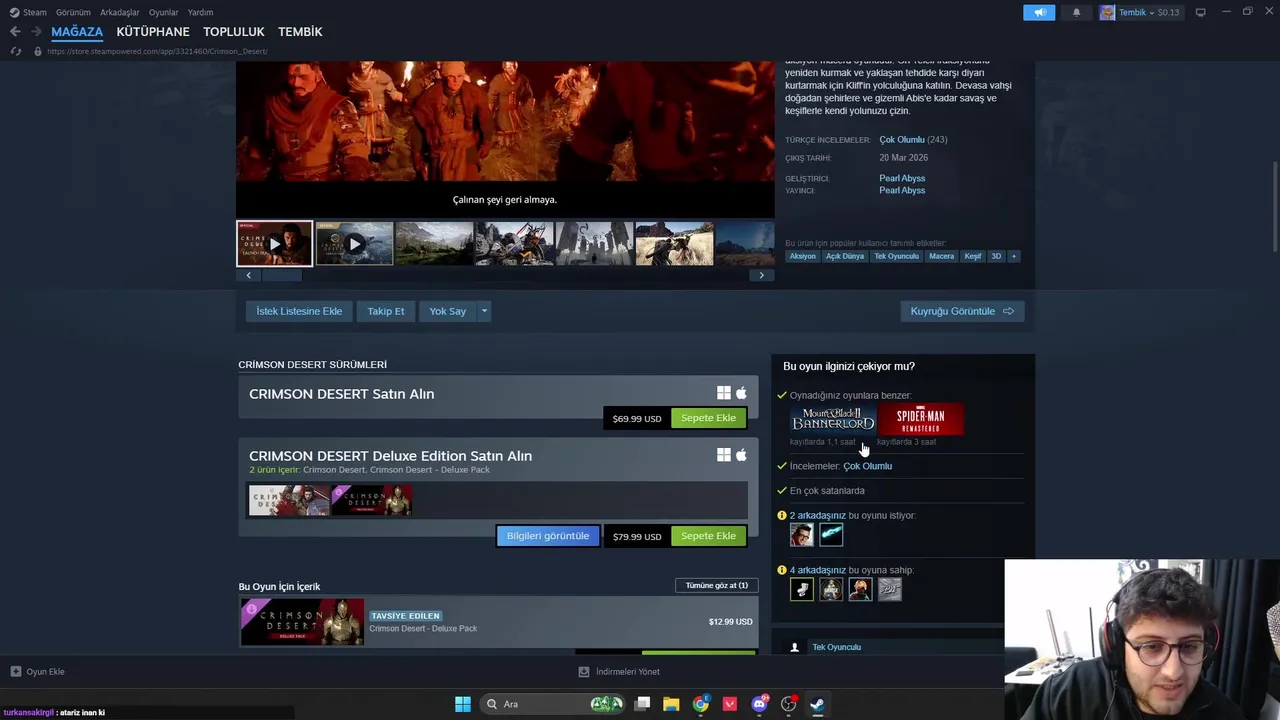Open the Görünüm menu
This screenshot has height=720, width=1280.
click(x=73, y=12)
